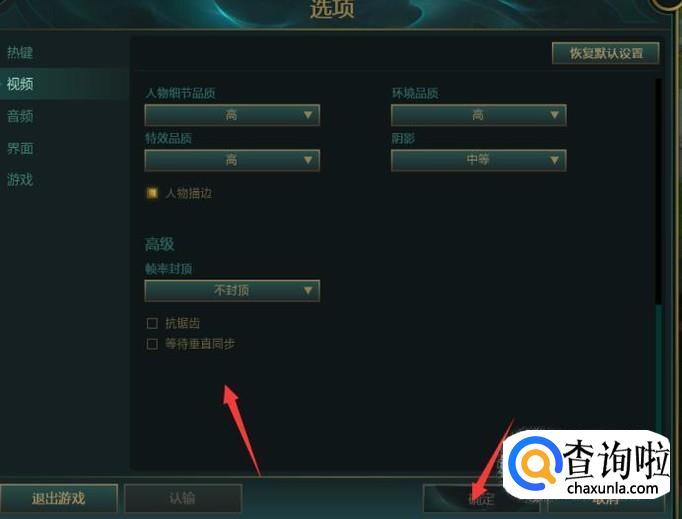Enable the 抗锯齿 checkbox
Screen dimensions: 682x519
coord(152,323)
